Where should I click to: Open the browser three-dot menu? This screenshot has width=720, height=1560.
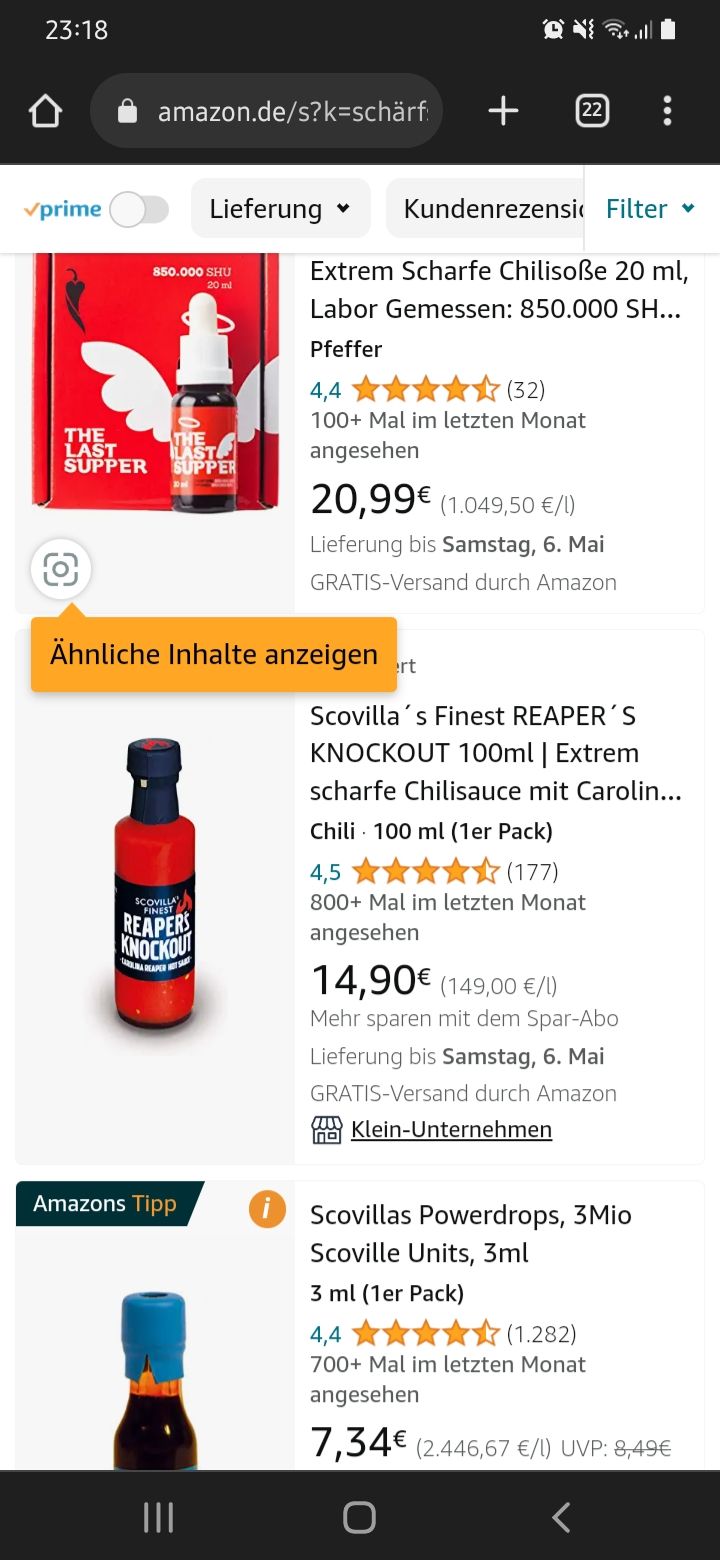click(x=667, y=111)
